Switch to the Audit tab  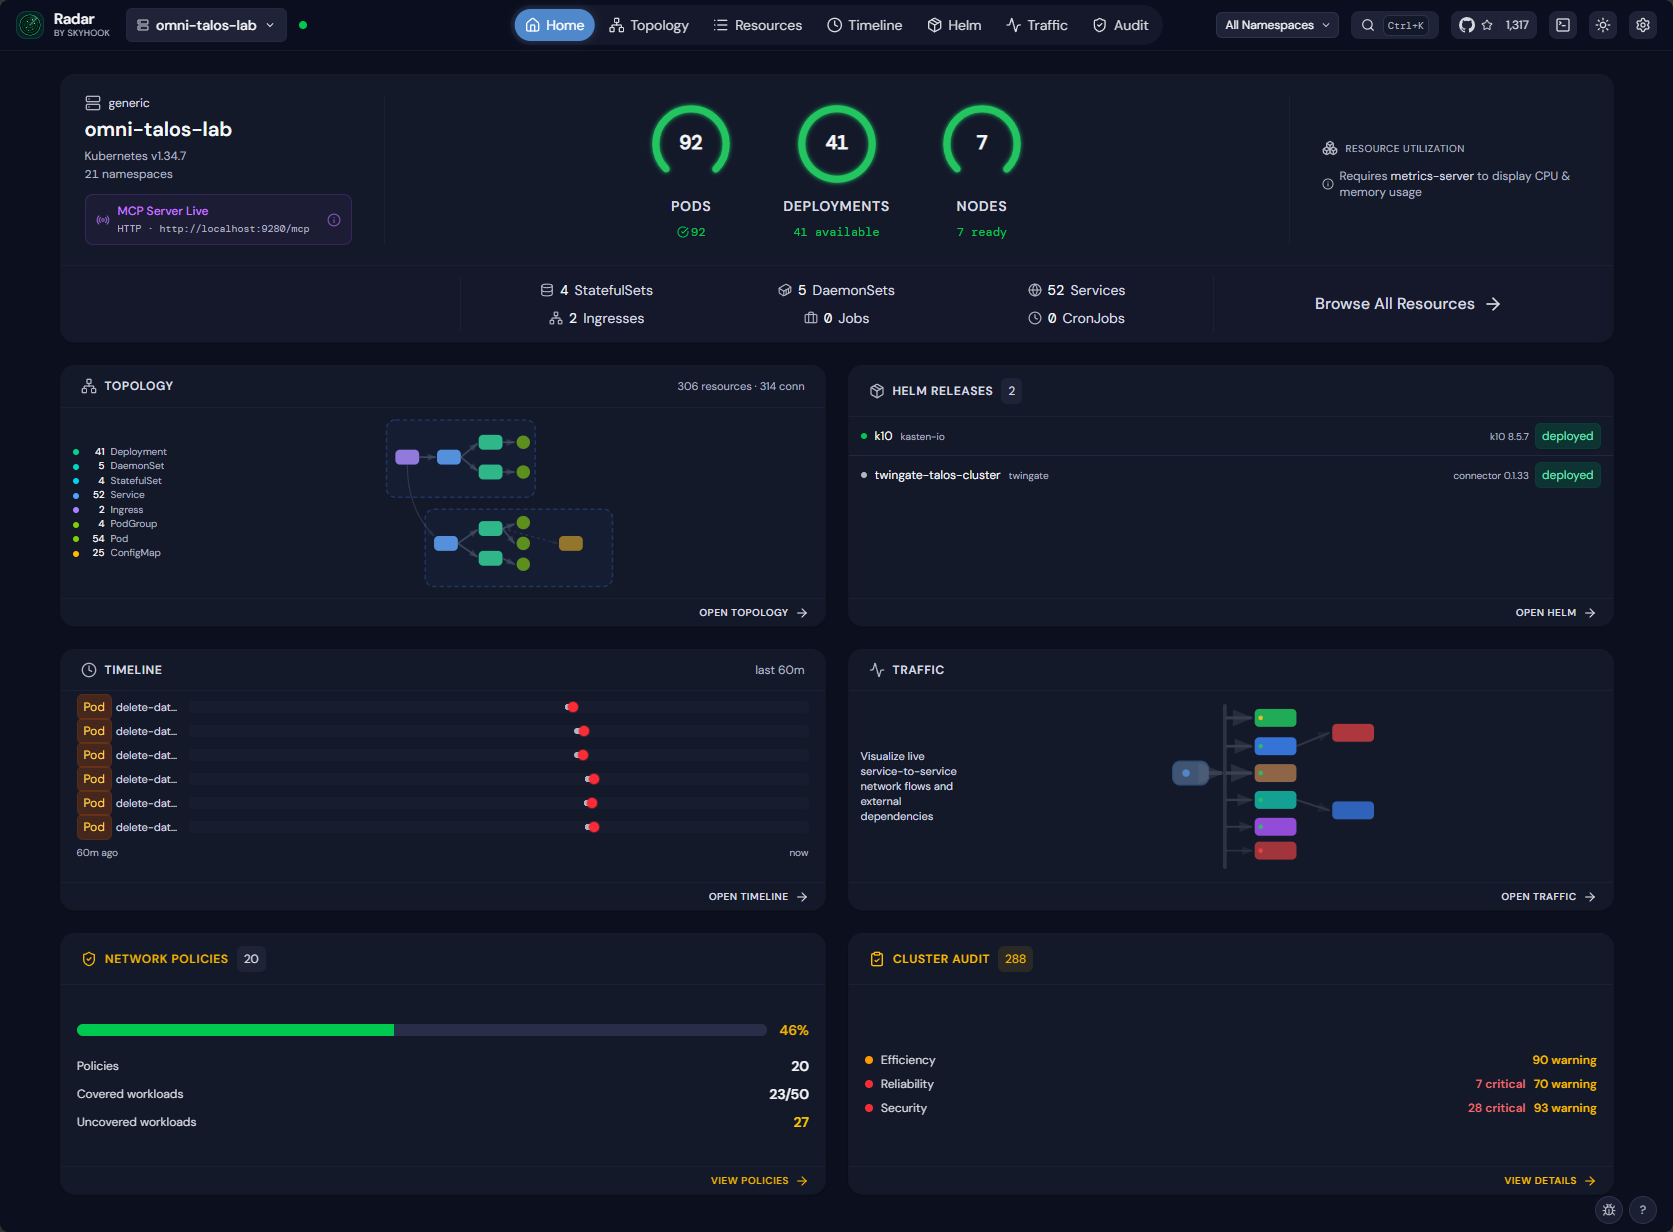[x=1120, y=25]
